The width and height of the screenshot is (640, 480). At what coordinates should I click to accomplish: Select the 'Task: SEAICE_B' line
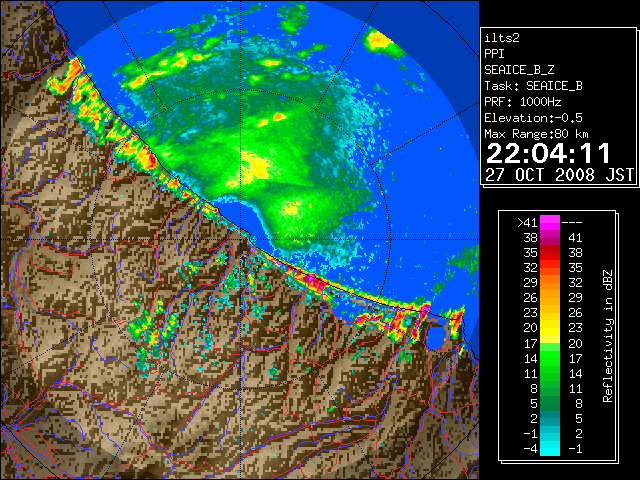(x=533, y=86)
